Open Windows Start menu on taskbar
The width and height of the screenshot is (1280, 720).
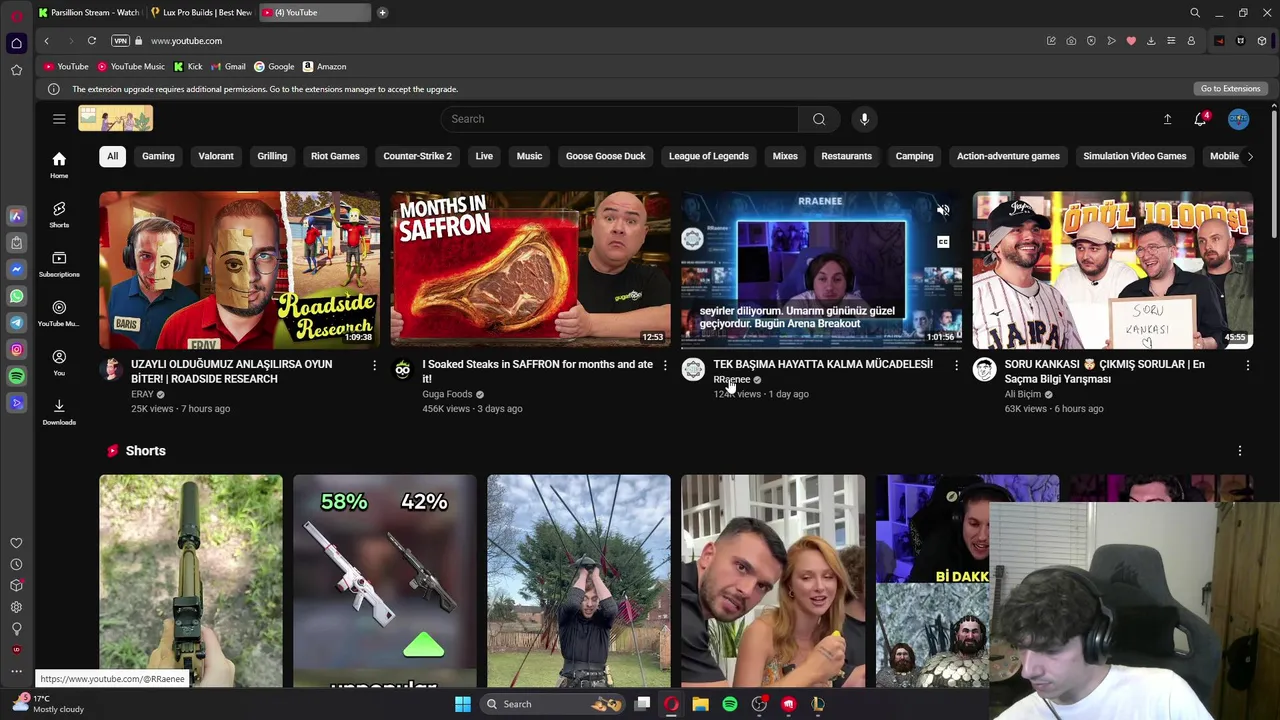click(x=462, y=704)
